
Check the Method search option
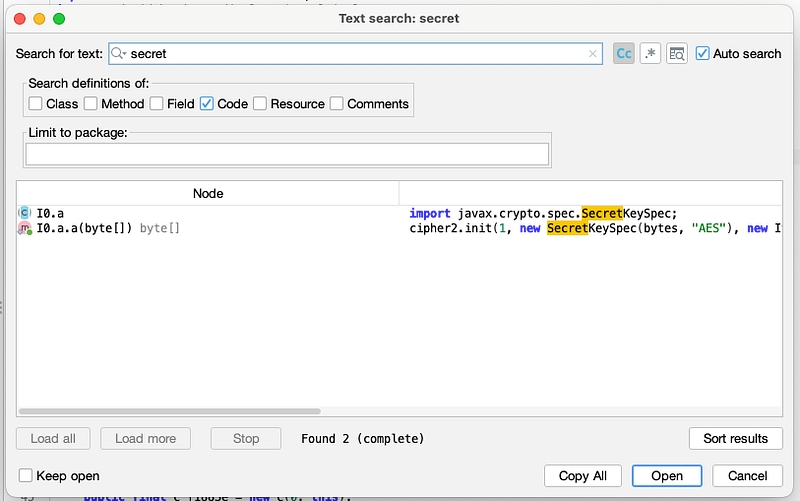tap(91, 103)
